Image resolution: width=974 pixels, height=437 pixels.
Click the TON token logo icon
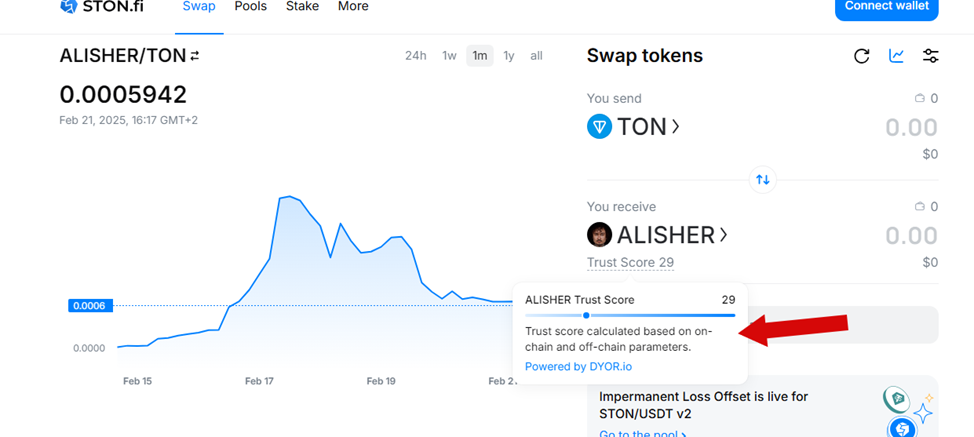click(x=599, y=127)
